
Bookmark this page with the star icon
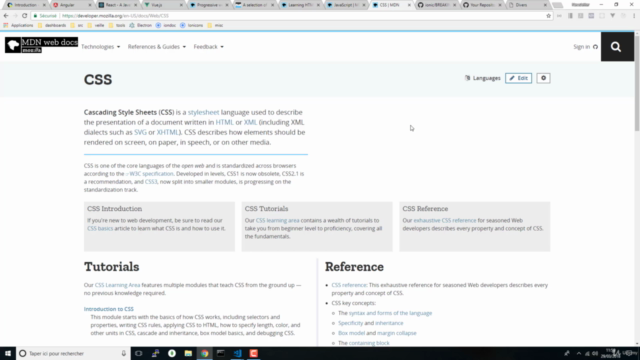tap(549, 16)
